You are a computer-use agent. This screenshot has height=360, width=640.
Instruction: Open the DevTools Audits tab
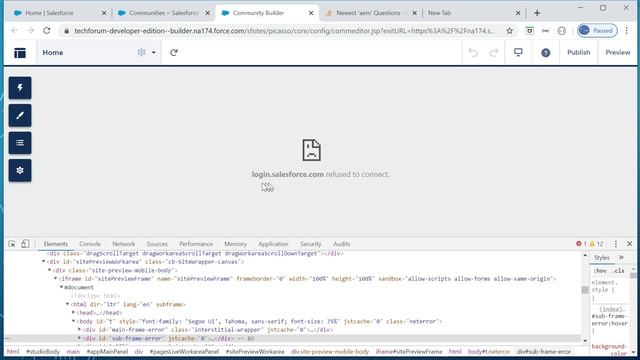342,244
